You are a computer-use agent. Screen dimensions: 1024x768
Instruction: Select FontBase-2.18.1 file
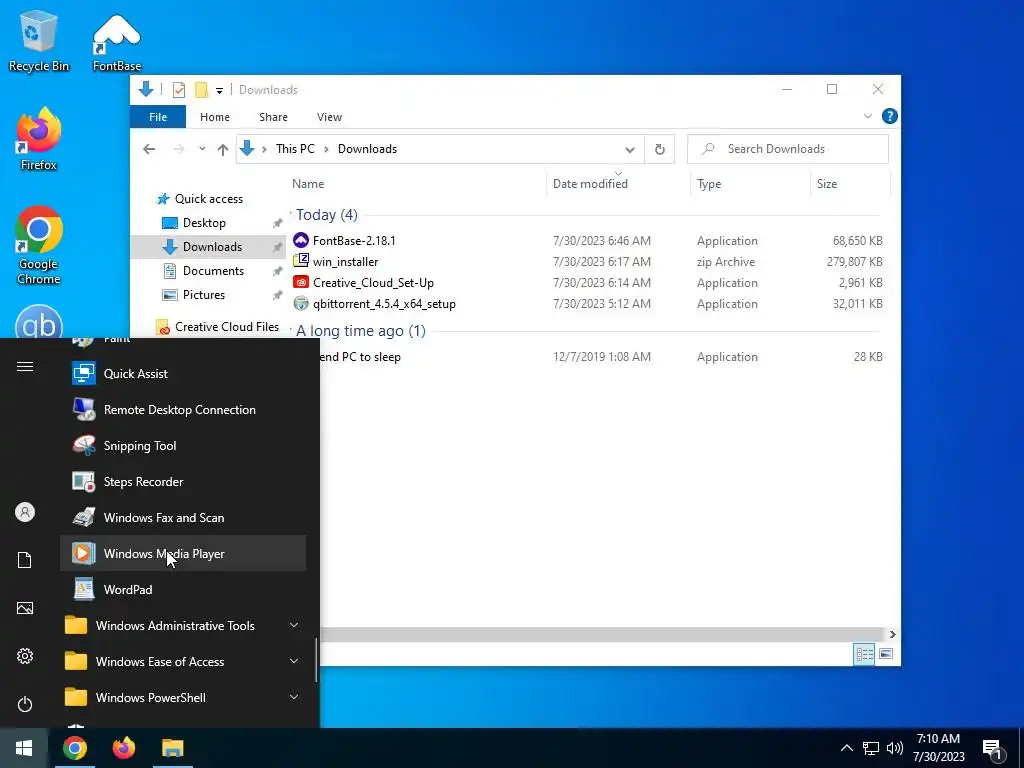(354, 240)
